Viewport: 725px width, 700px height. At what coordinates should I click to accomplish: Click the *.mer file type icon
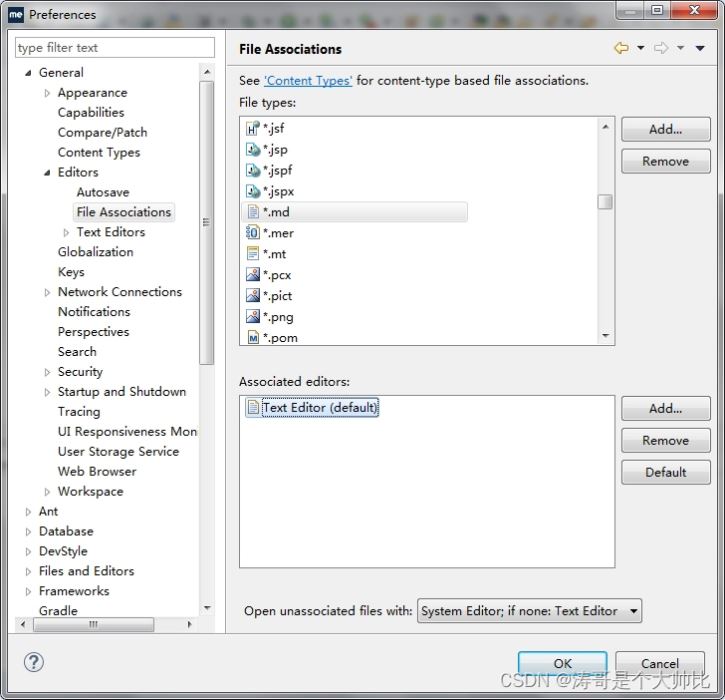pos(253,233)
